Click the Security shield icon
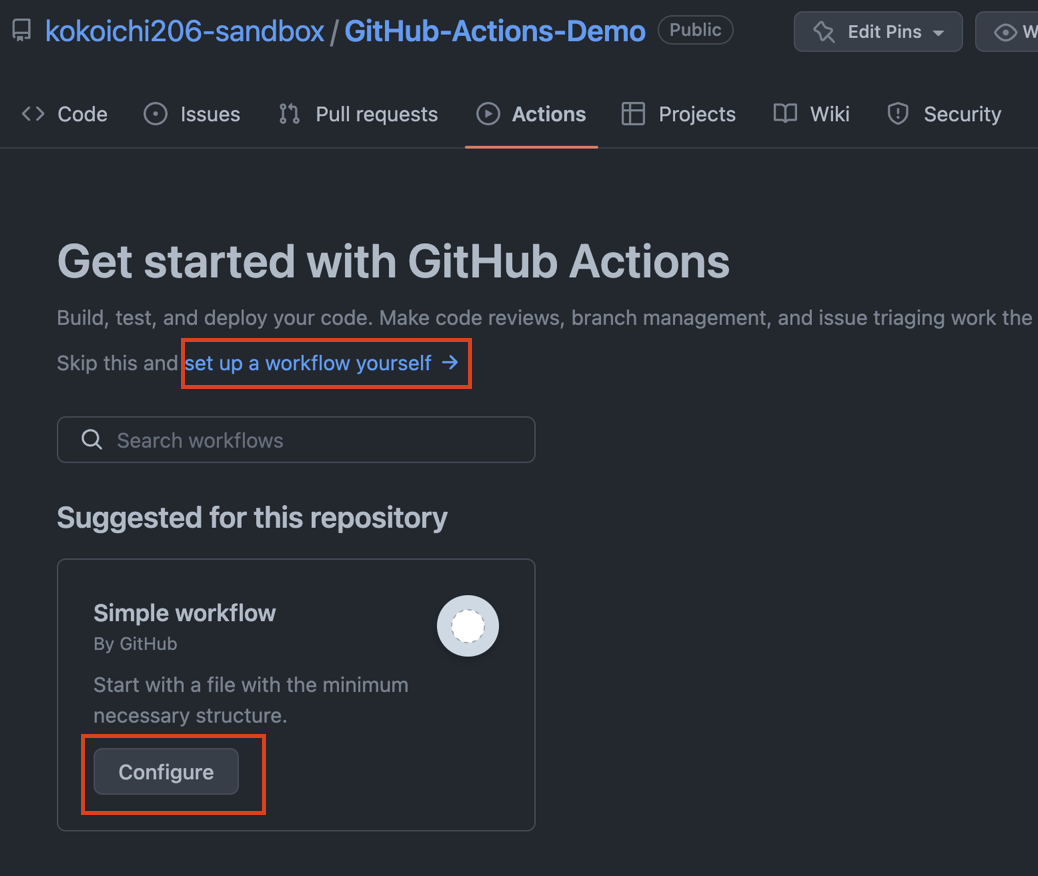Image resolution: width=1038 pixels, height=876 pixels. coord(897,114)
